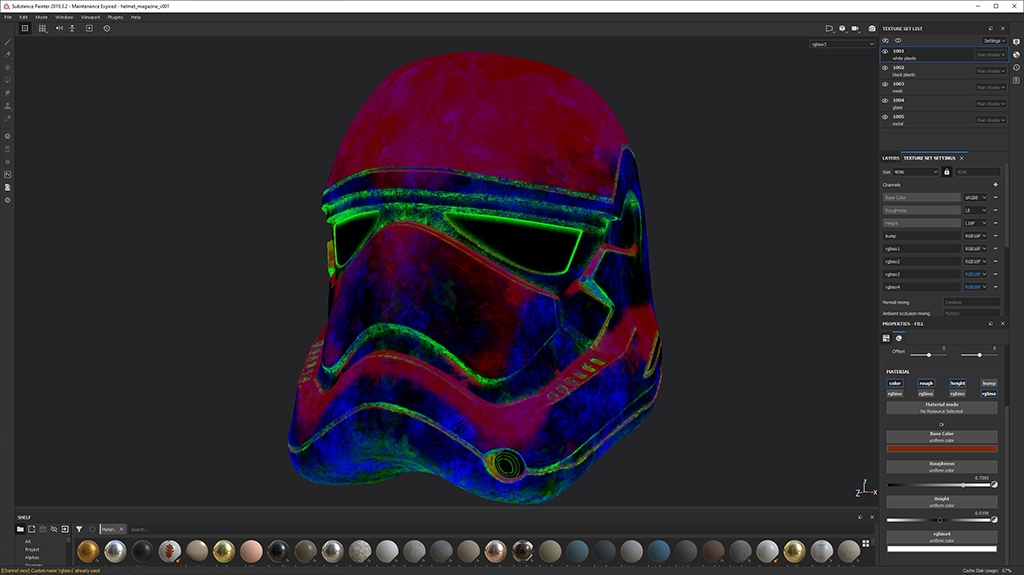Toggle visibility of texture set 1003 mesh
This screenshot has width=1024, height=575.
(x=886, y=84)
